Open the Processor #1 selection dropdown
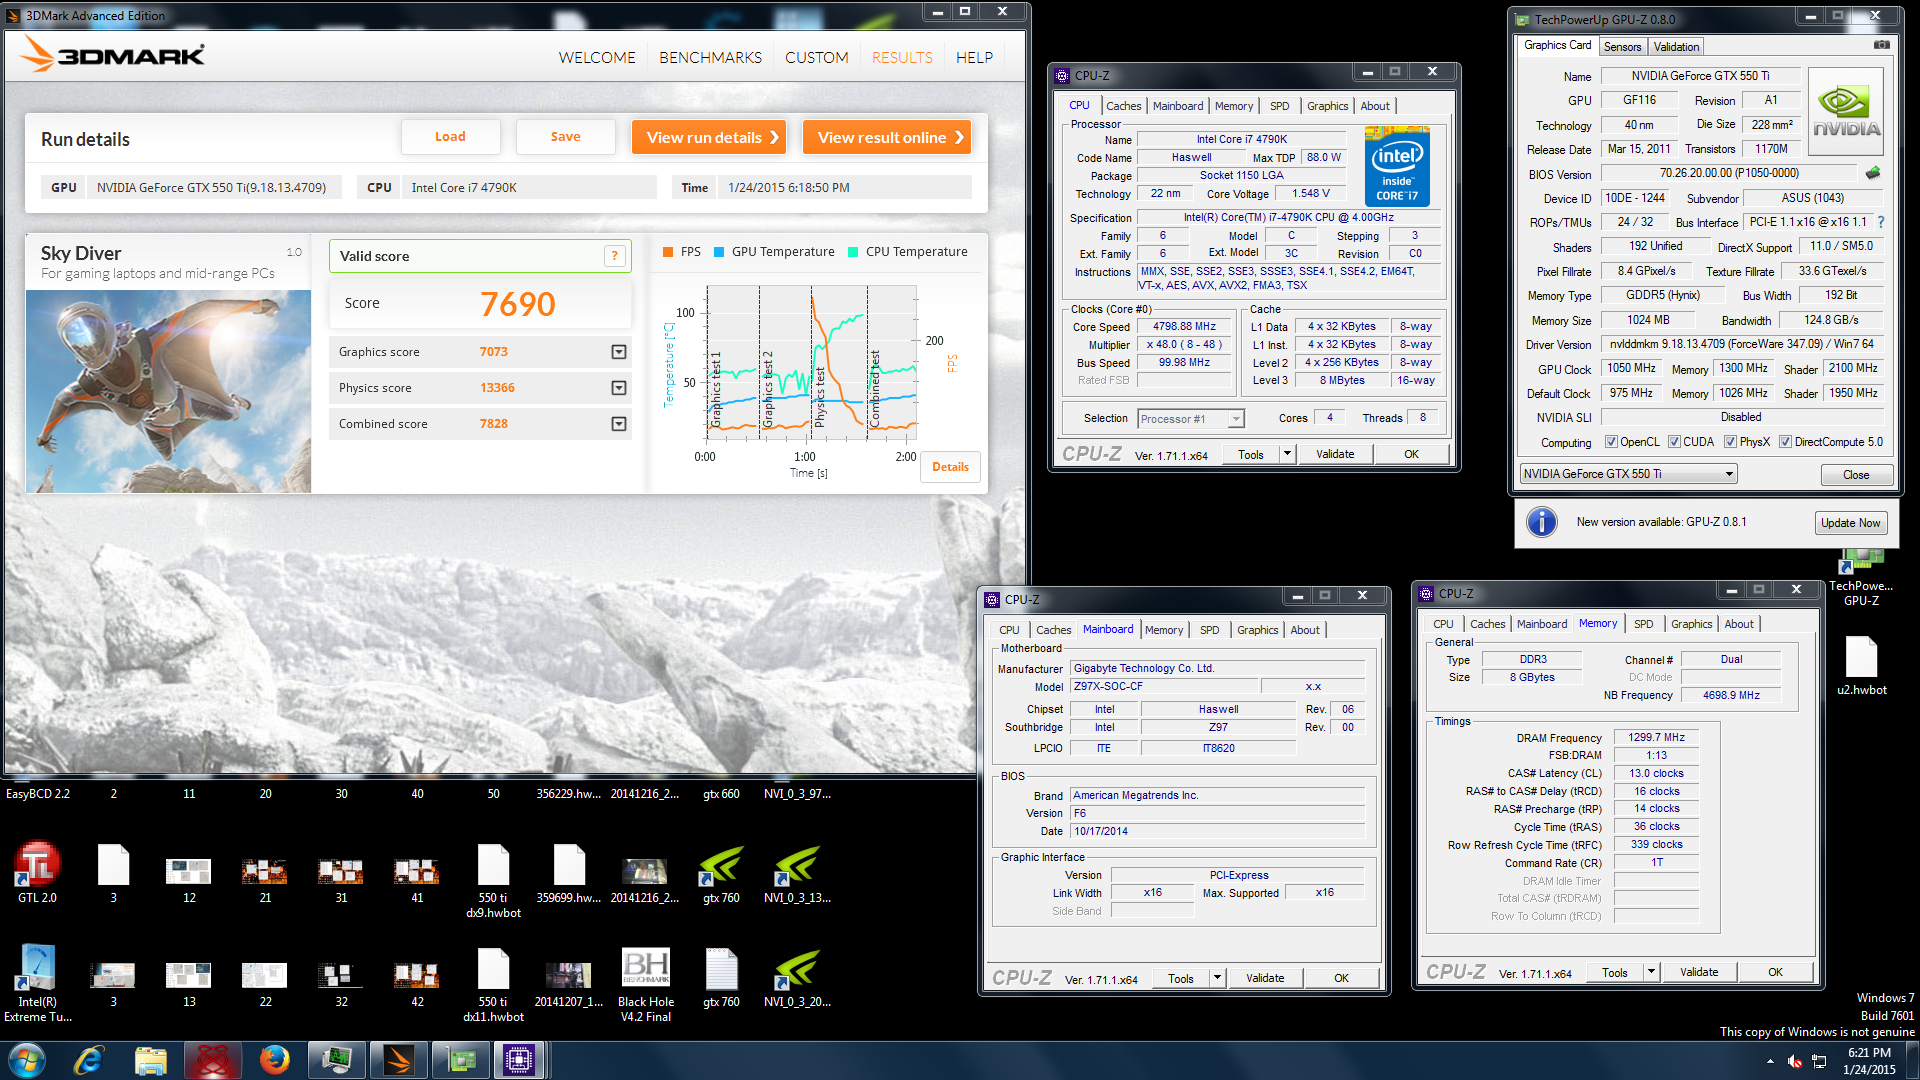Screen dimensions: 1920x1080 (1236, 419)
